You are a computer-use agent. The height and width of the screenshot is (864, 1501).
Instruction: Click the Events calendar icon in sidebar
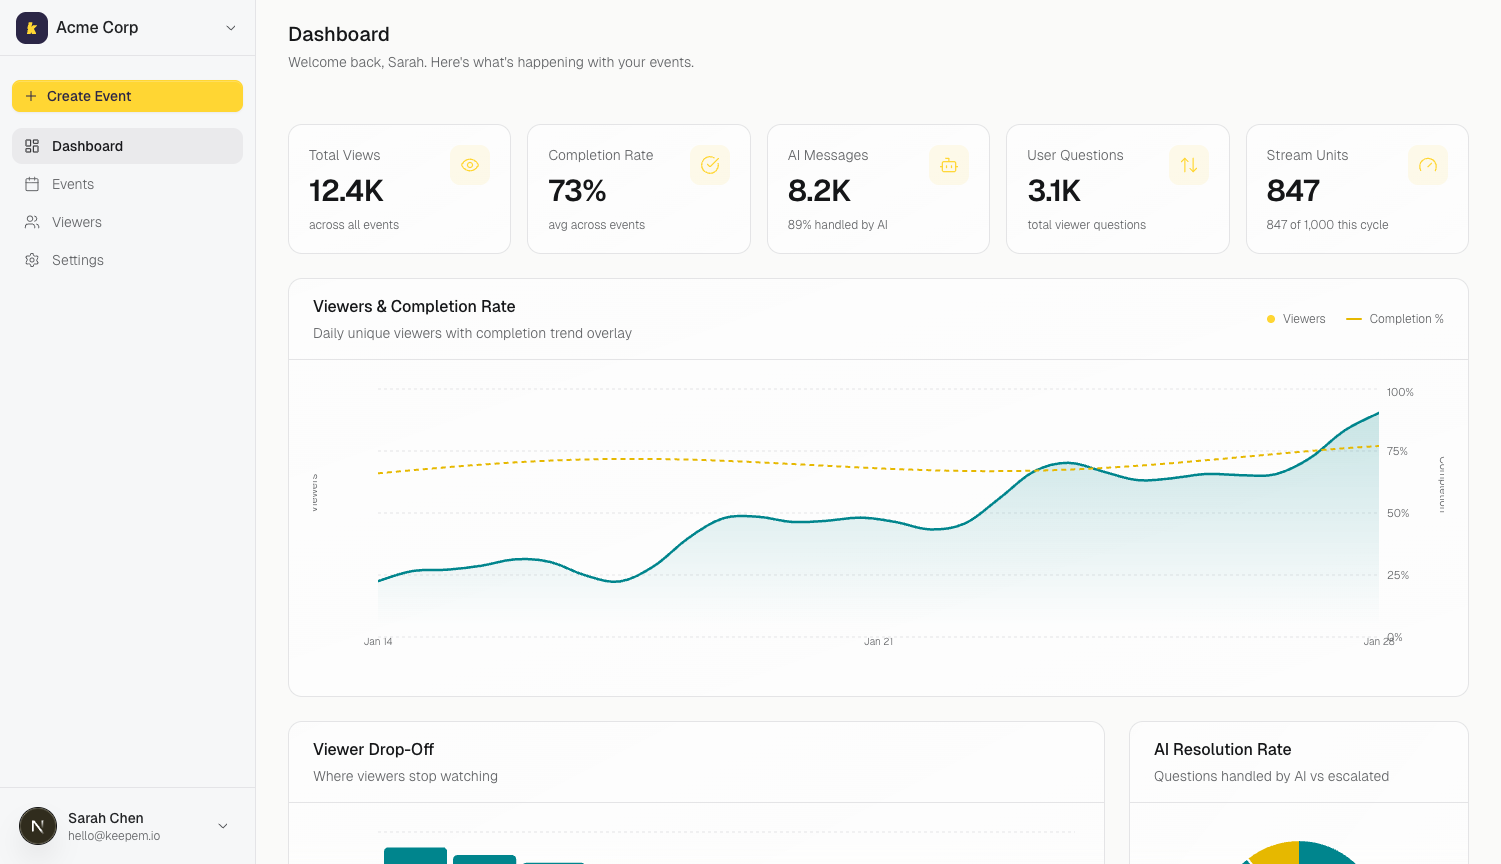click(x=31, y=184)
